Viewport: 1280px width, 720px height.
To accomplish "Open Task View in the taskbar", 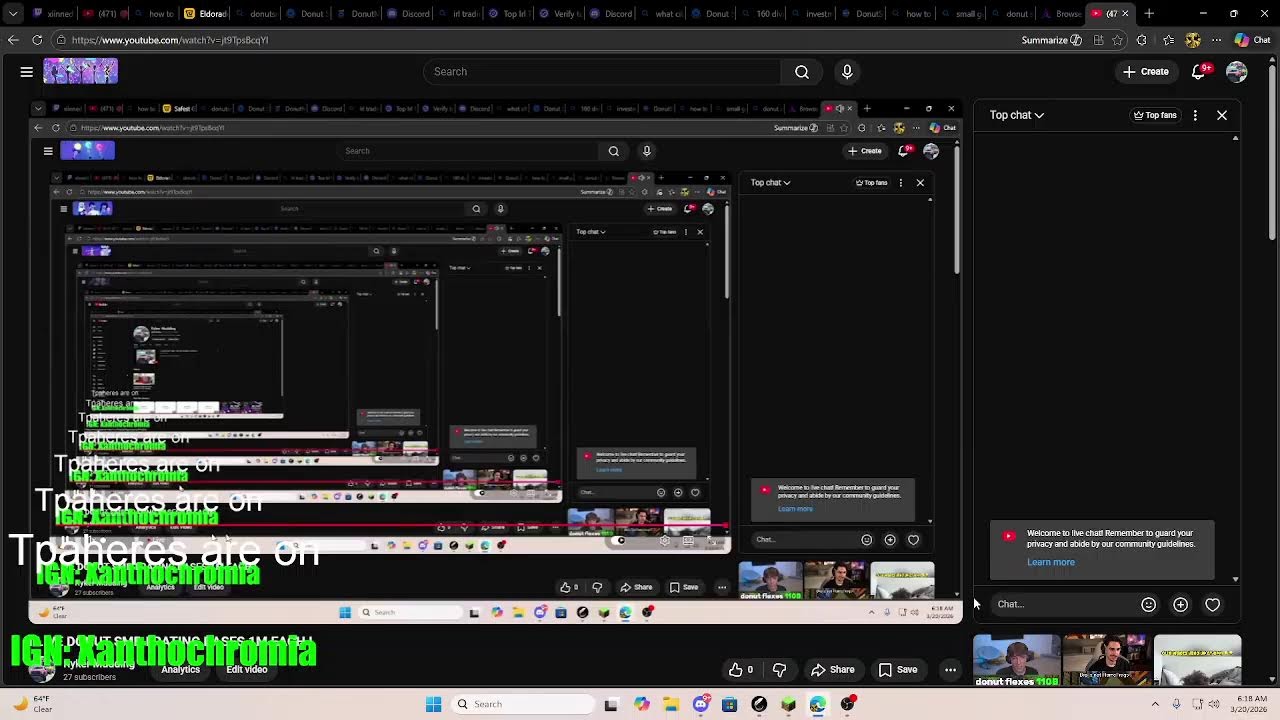I will (x=611, y=704).
